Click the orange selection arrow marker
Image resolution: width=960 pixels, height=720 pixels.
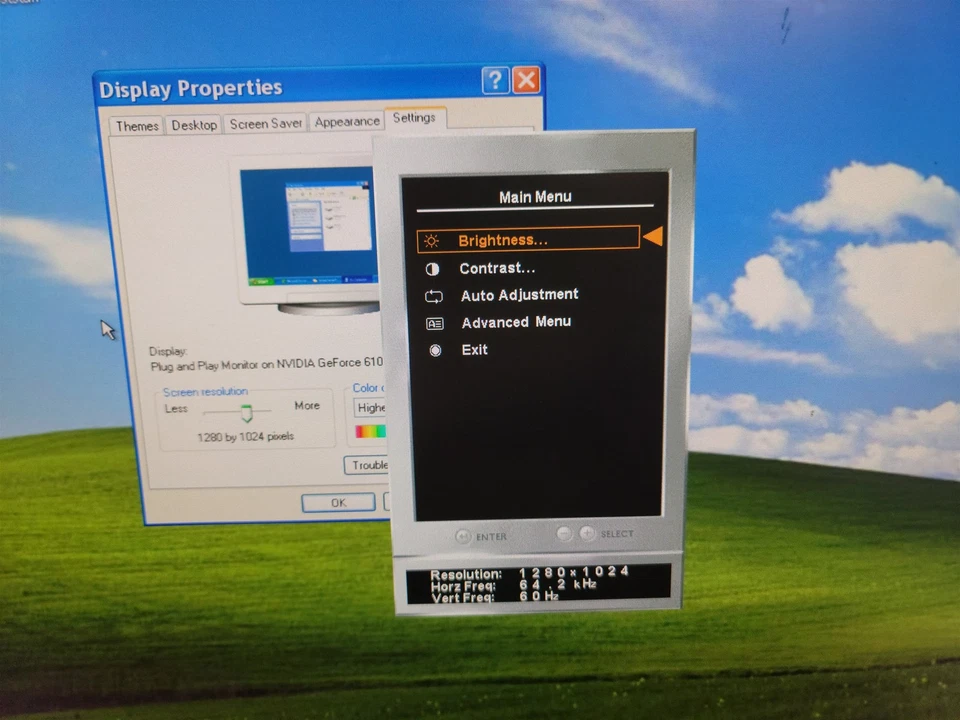point(653,237)
